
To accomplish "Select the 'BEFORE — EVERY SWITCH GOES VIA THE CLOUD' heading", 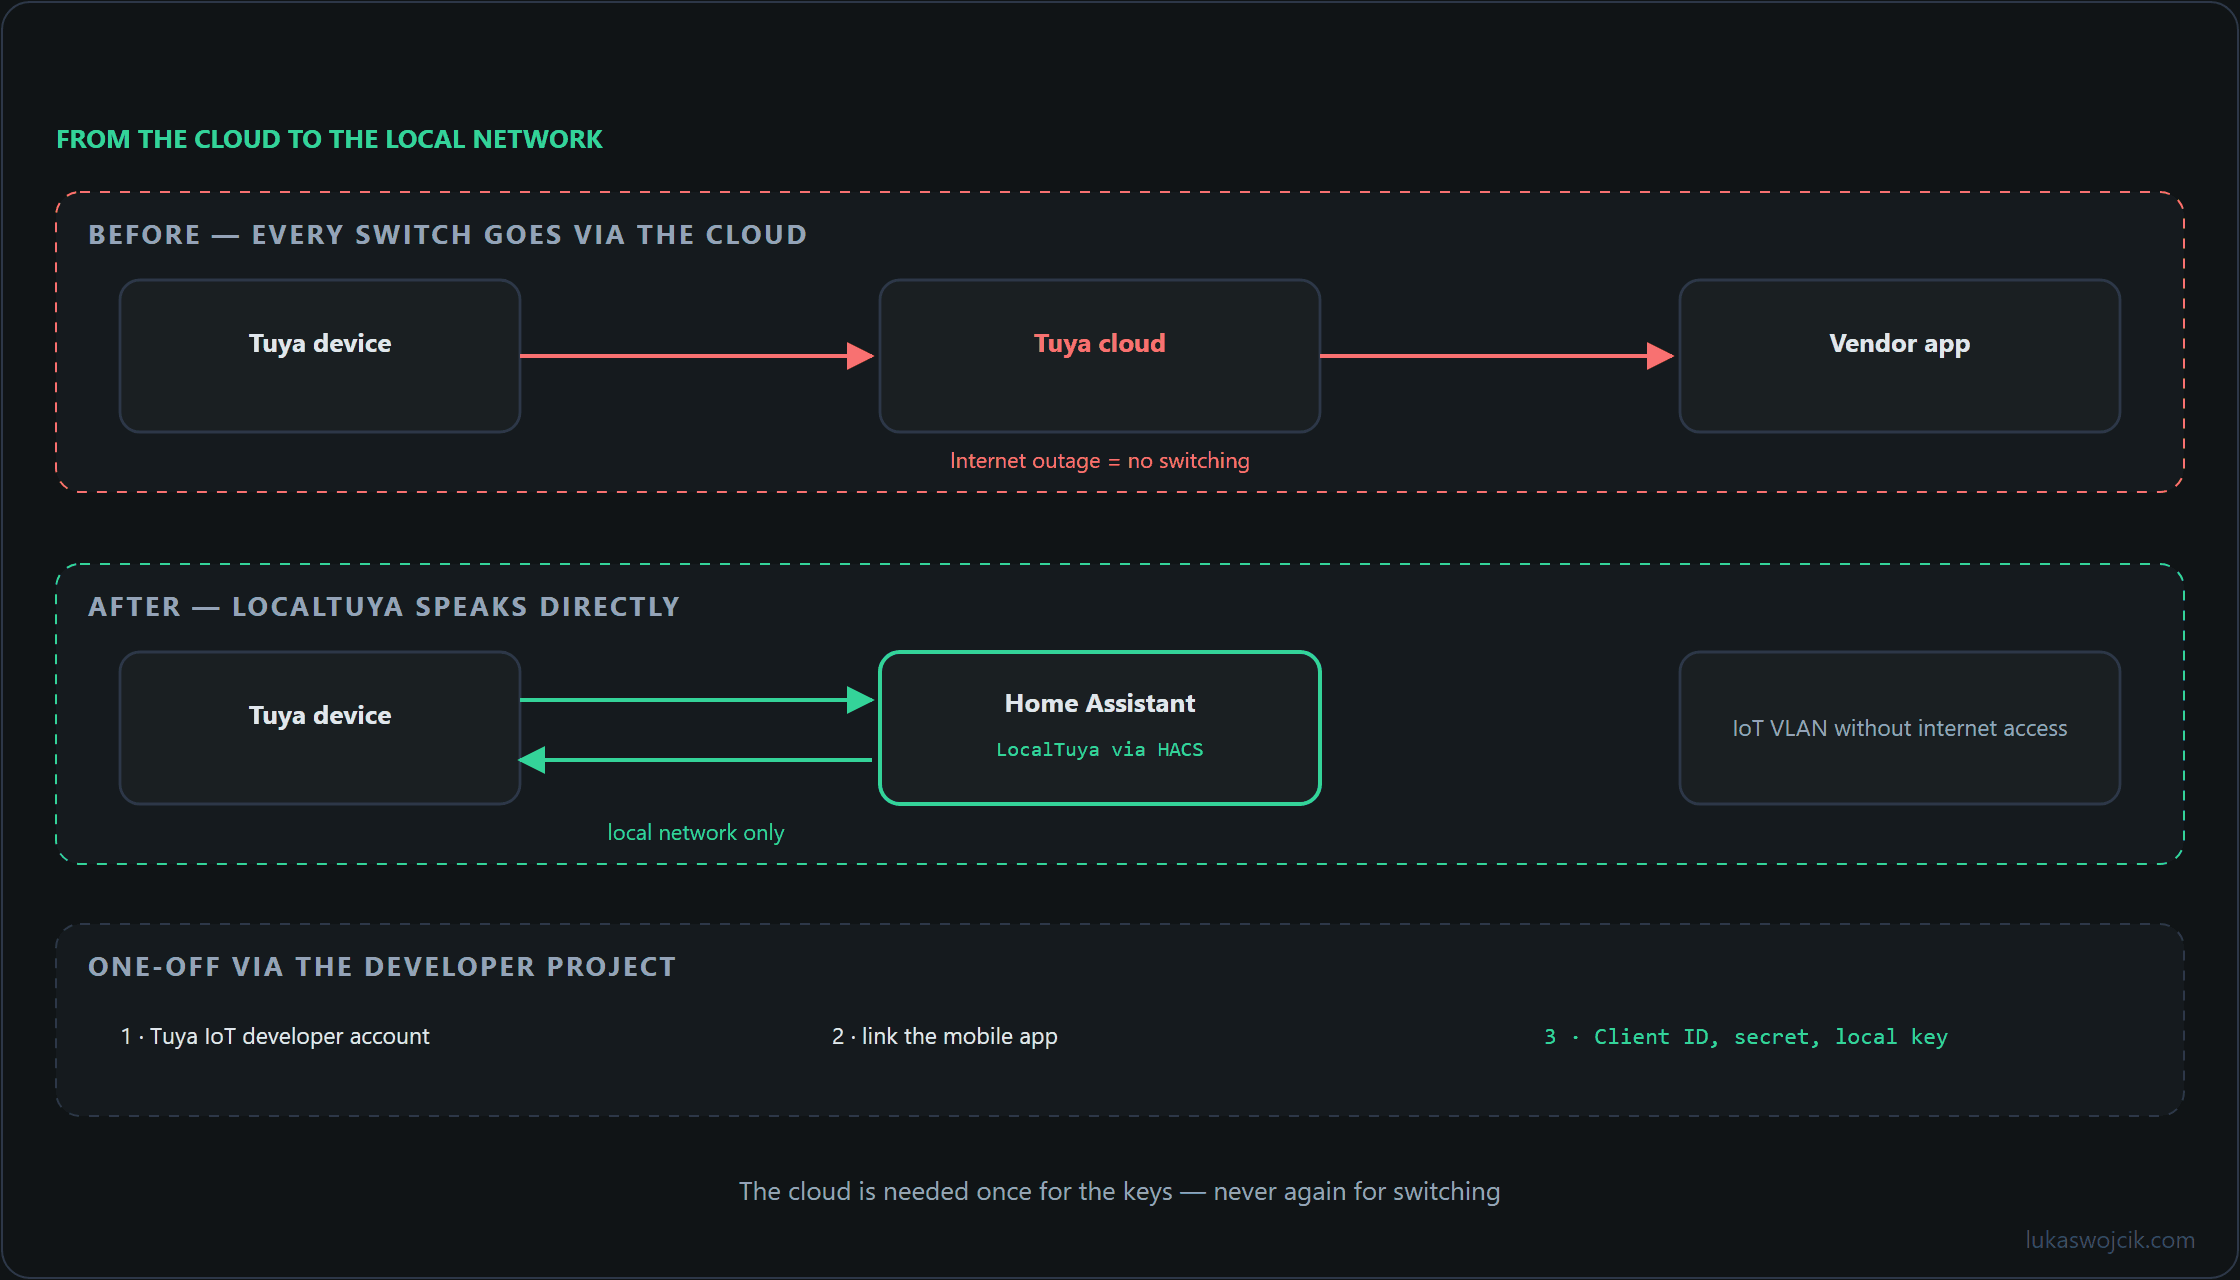I will (x=447, y=235).
